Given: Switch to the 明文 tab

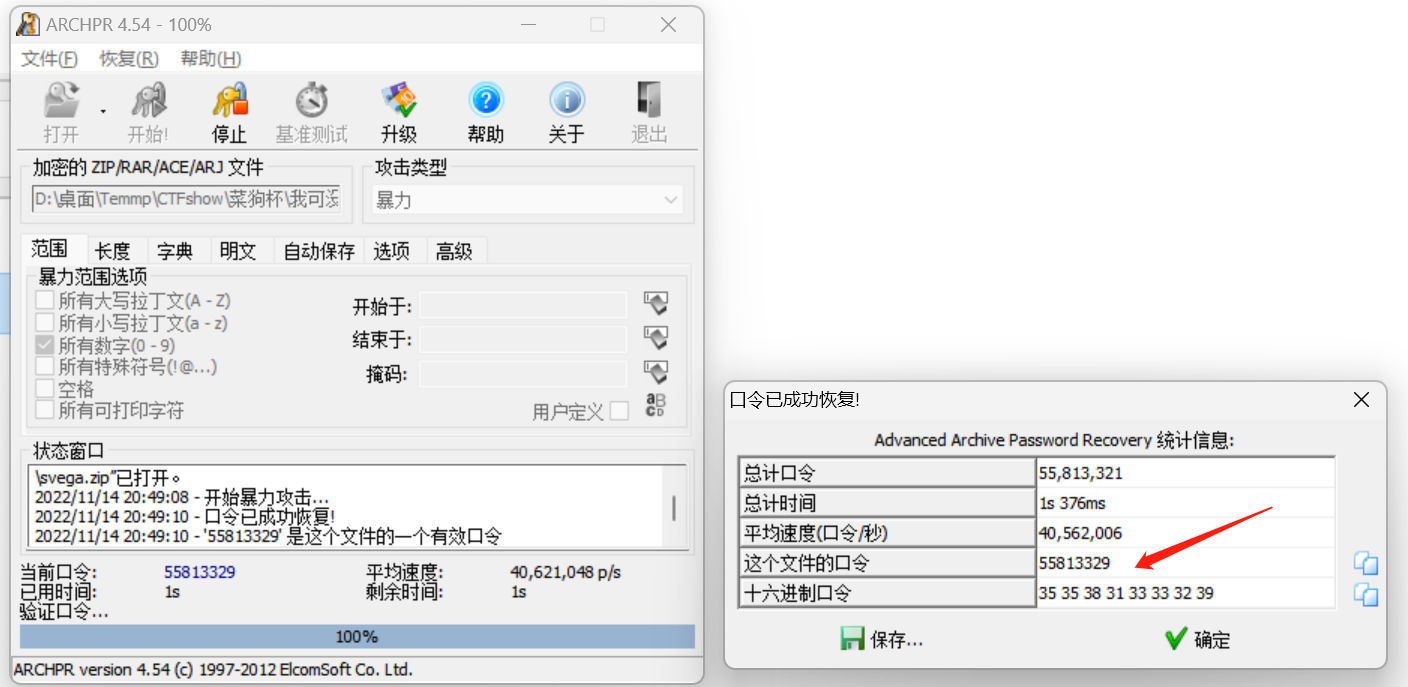Looking at the screenshot, I should pyautogui.click(x=238, y=251).
